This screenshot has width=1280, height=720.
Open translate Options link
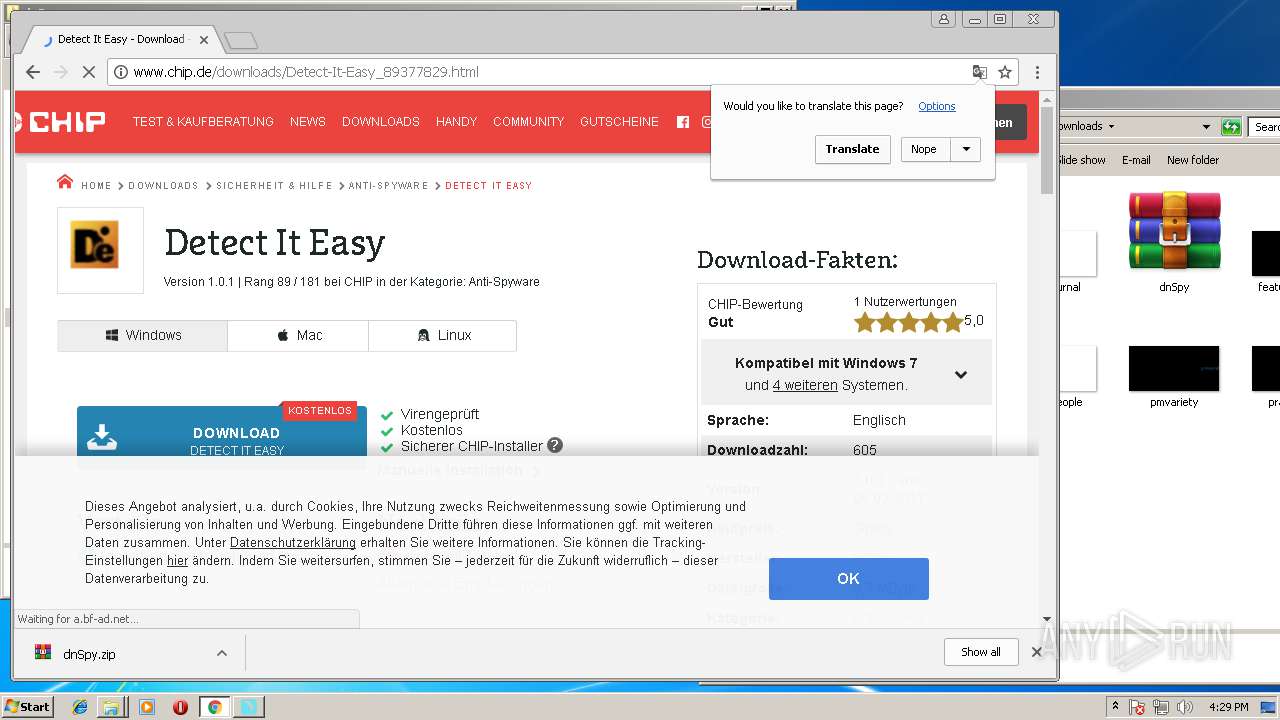(937, 106)
